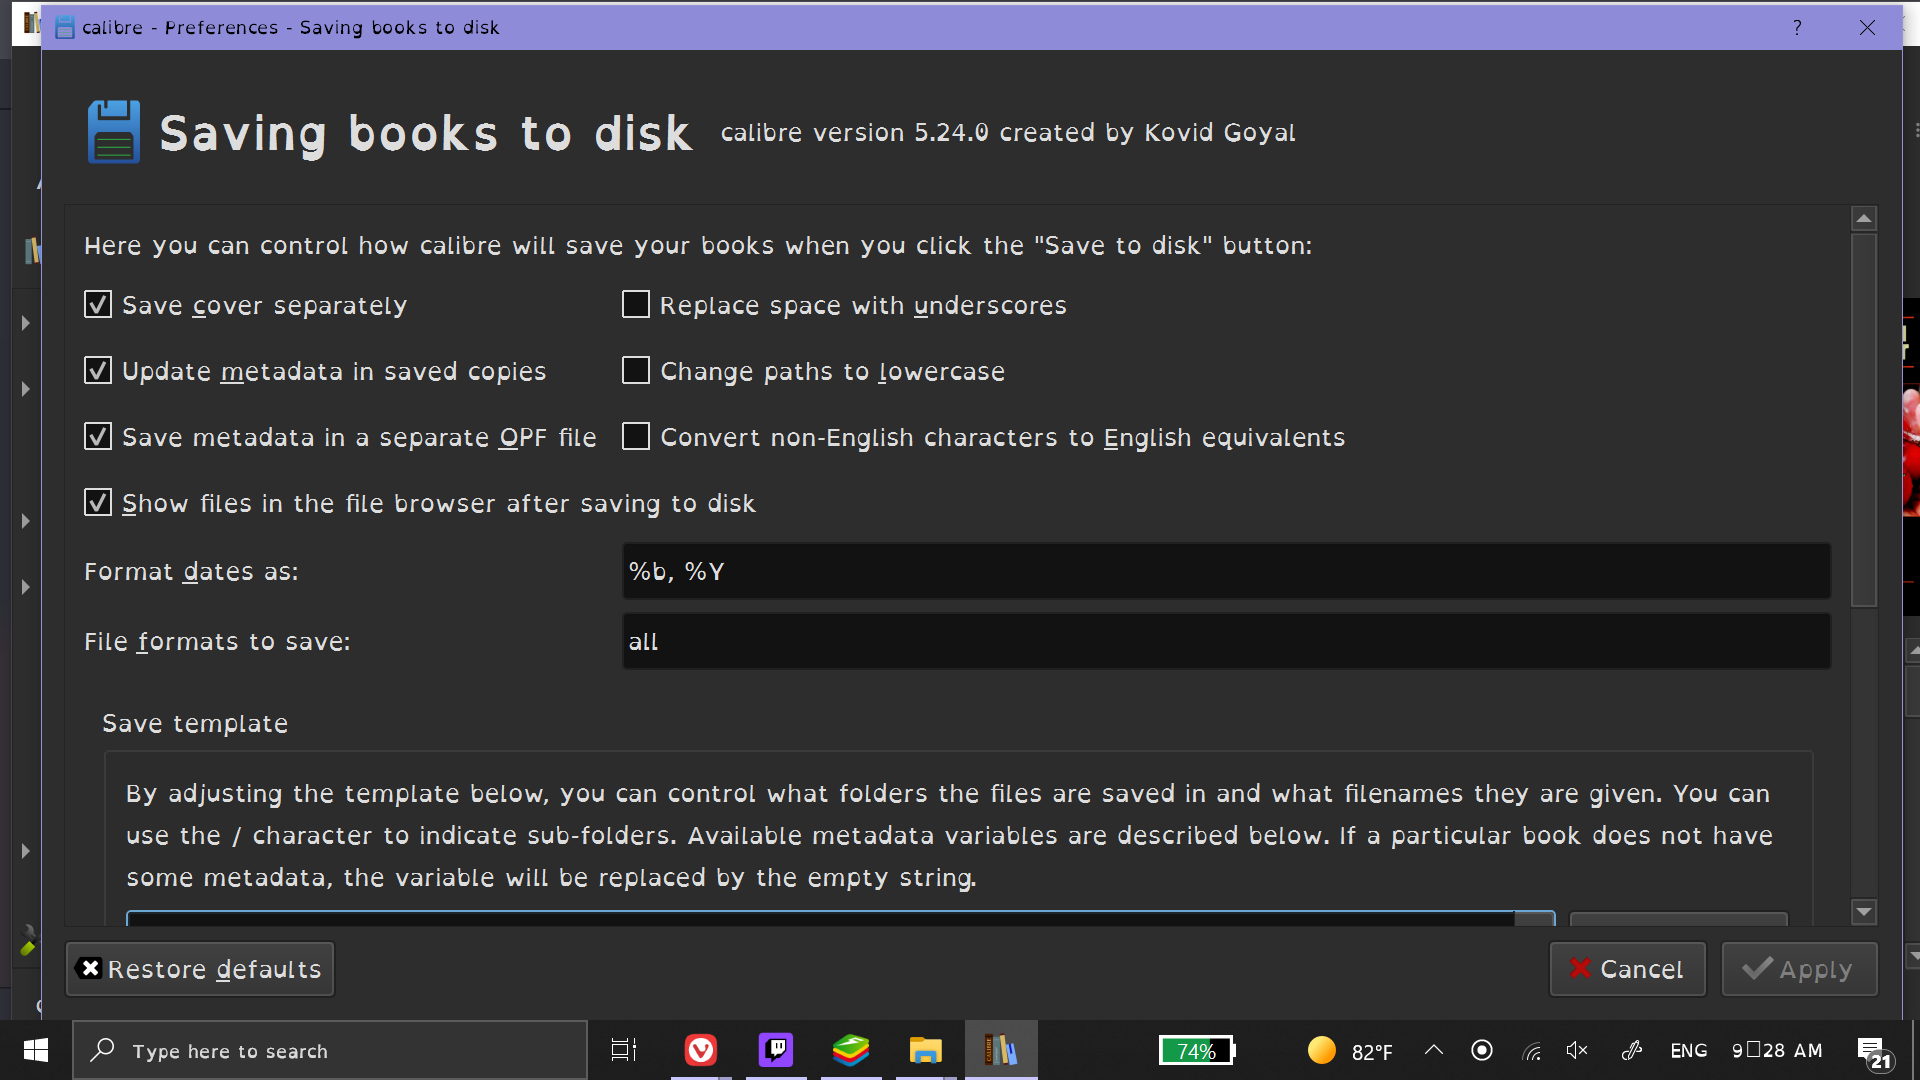Uncheck Save cover separately
The height and width of the screenshot is (1080, 1920).
(98, 305)
